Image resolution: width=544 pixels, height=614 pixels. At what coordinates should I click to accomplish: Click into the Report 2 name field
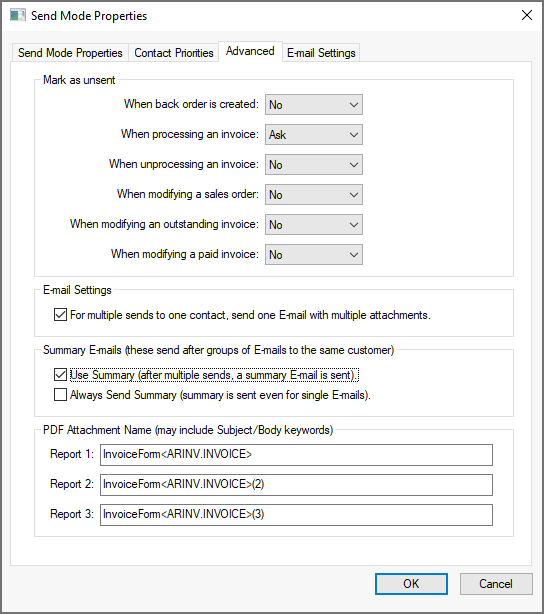(296, 485)
